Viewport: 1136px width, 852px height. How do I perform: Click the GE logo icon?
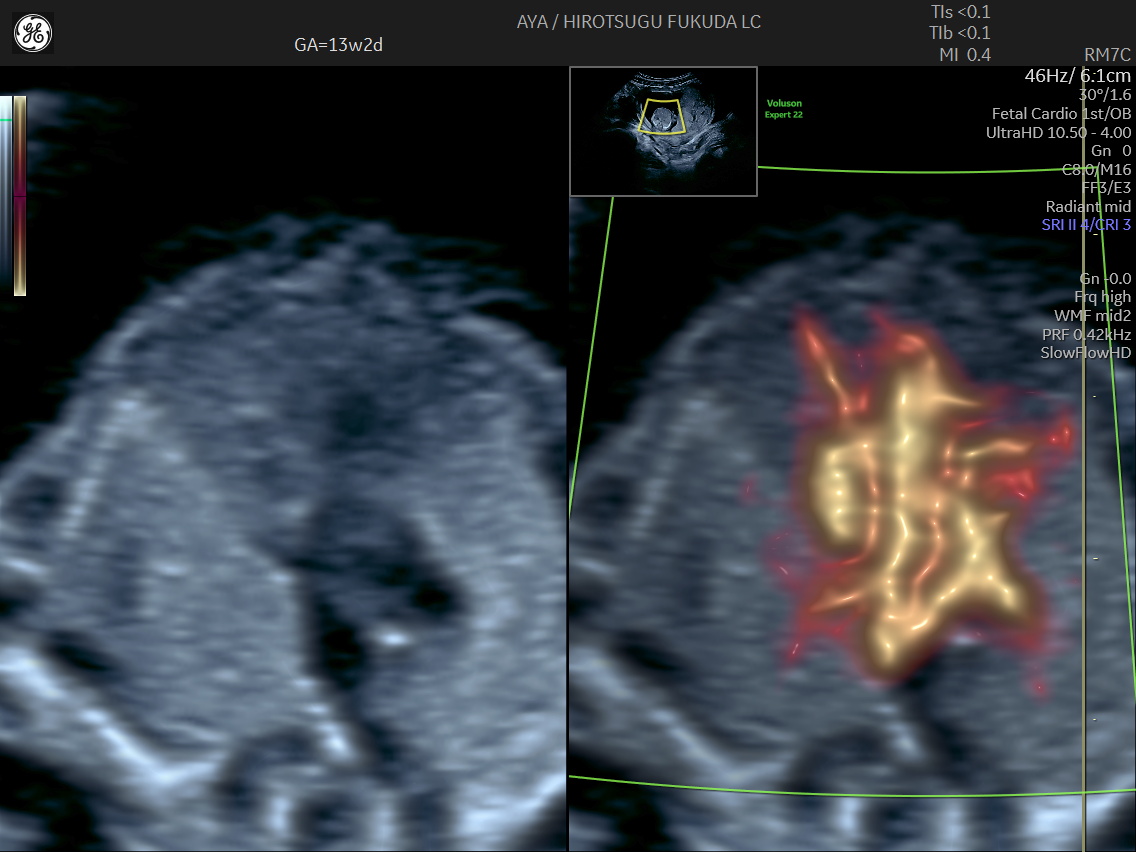tap(33, 34)
